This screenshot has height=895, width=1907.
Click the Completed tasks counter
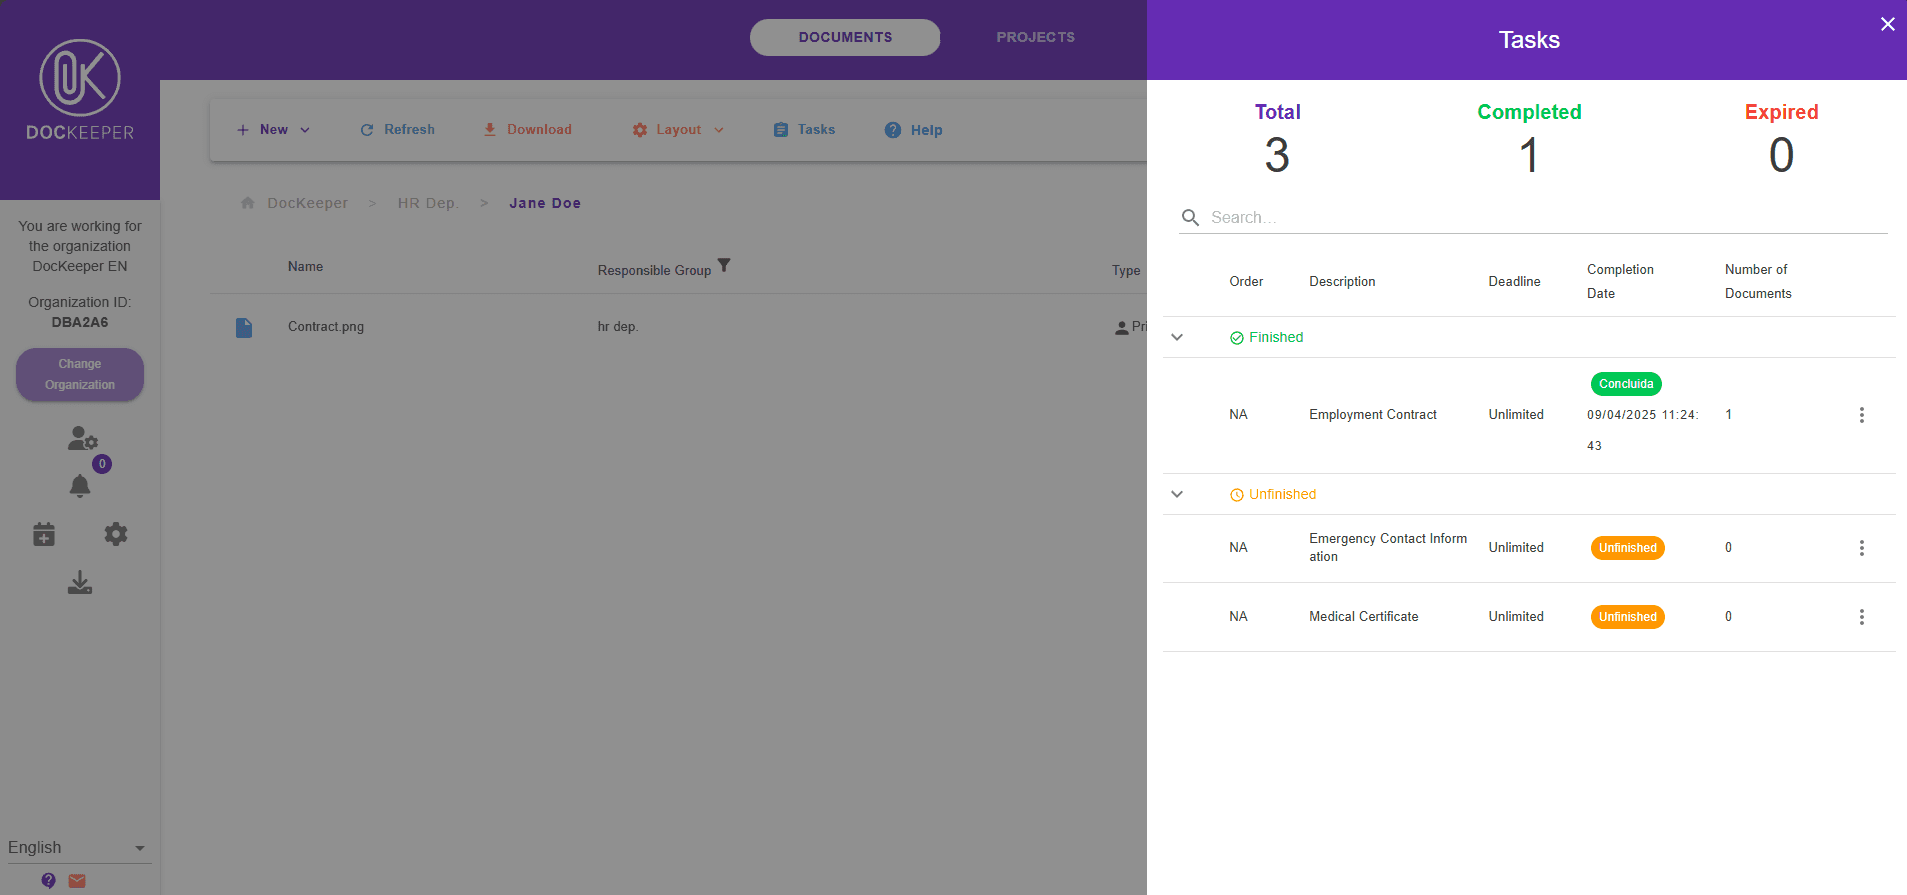click(1529, 140)
